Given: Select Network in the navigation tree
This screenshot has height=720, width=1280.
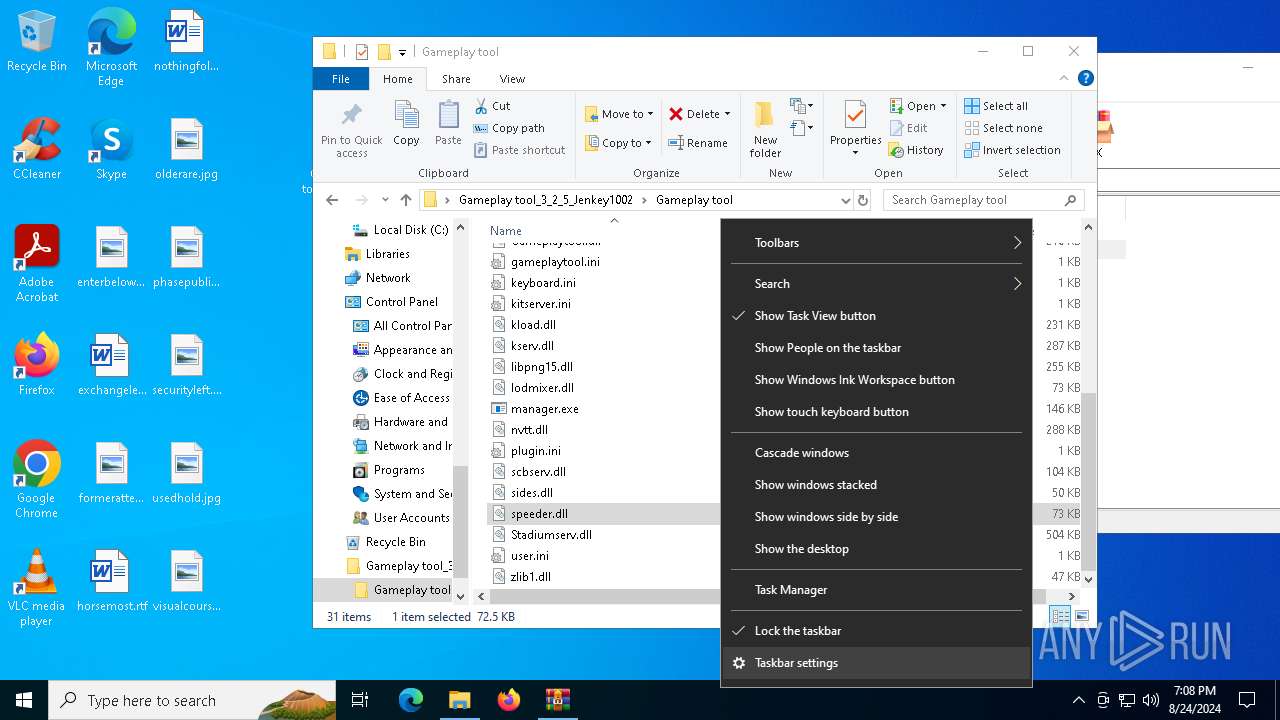Looking at the screenshot, I should (387, 278).
